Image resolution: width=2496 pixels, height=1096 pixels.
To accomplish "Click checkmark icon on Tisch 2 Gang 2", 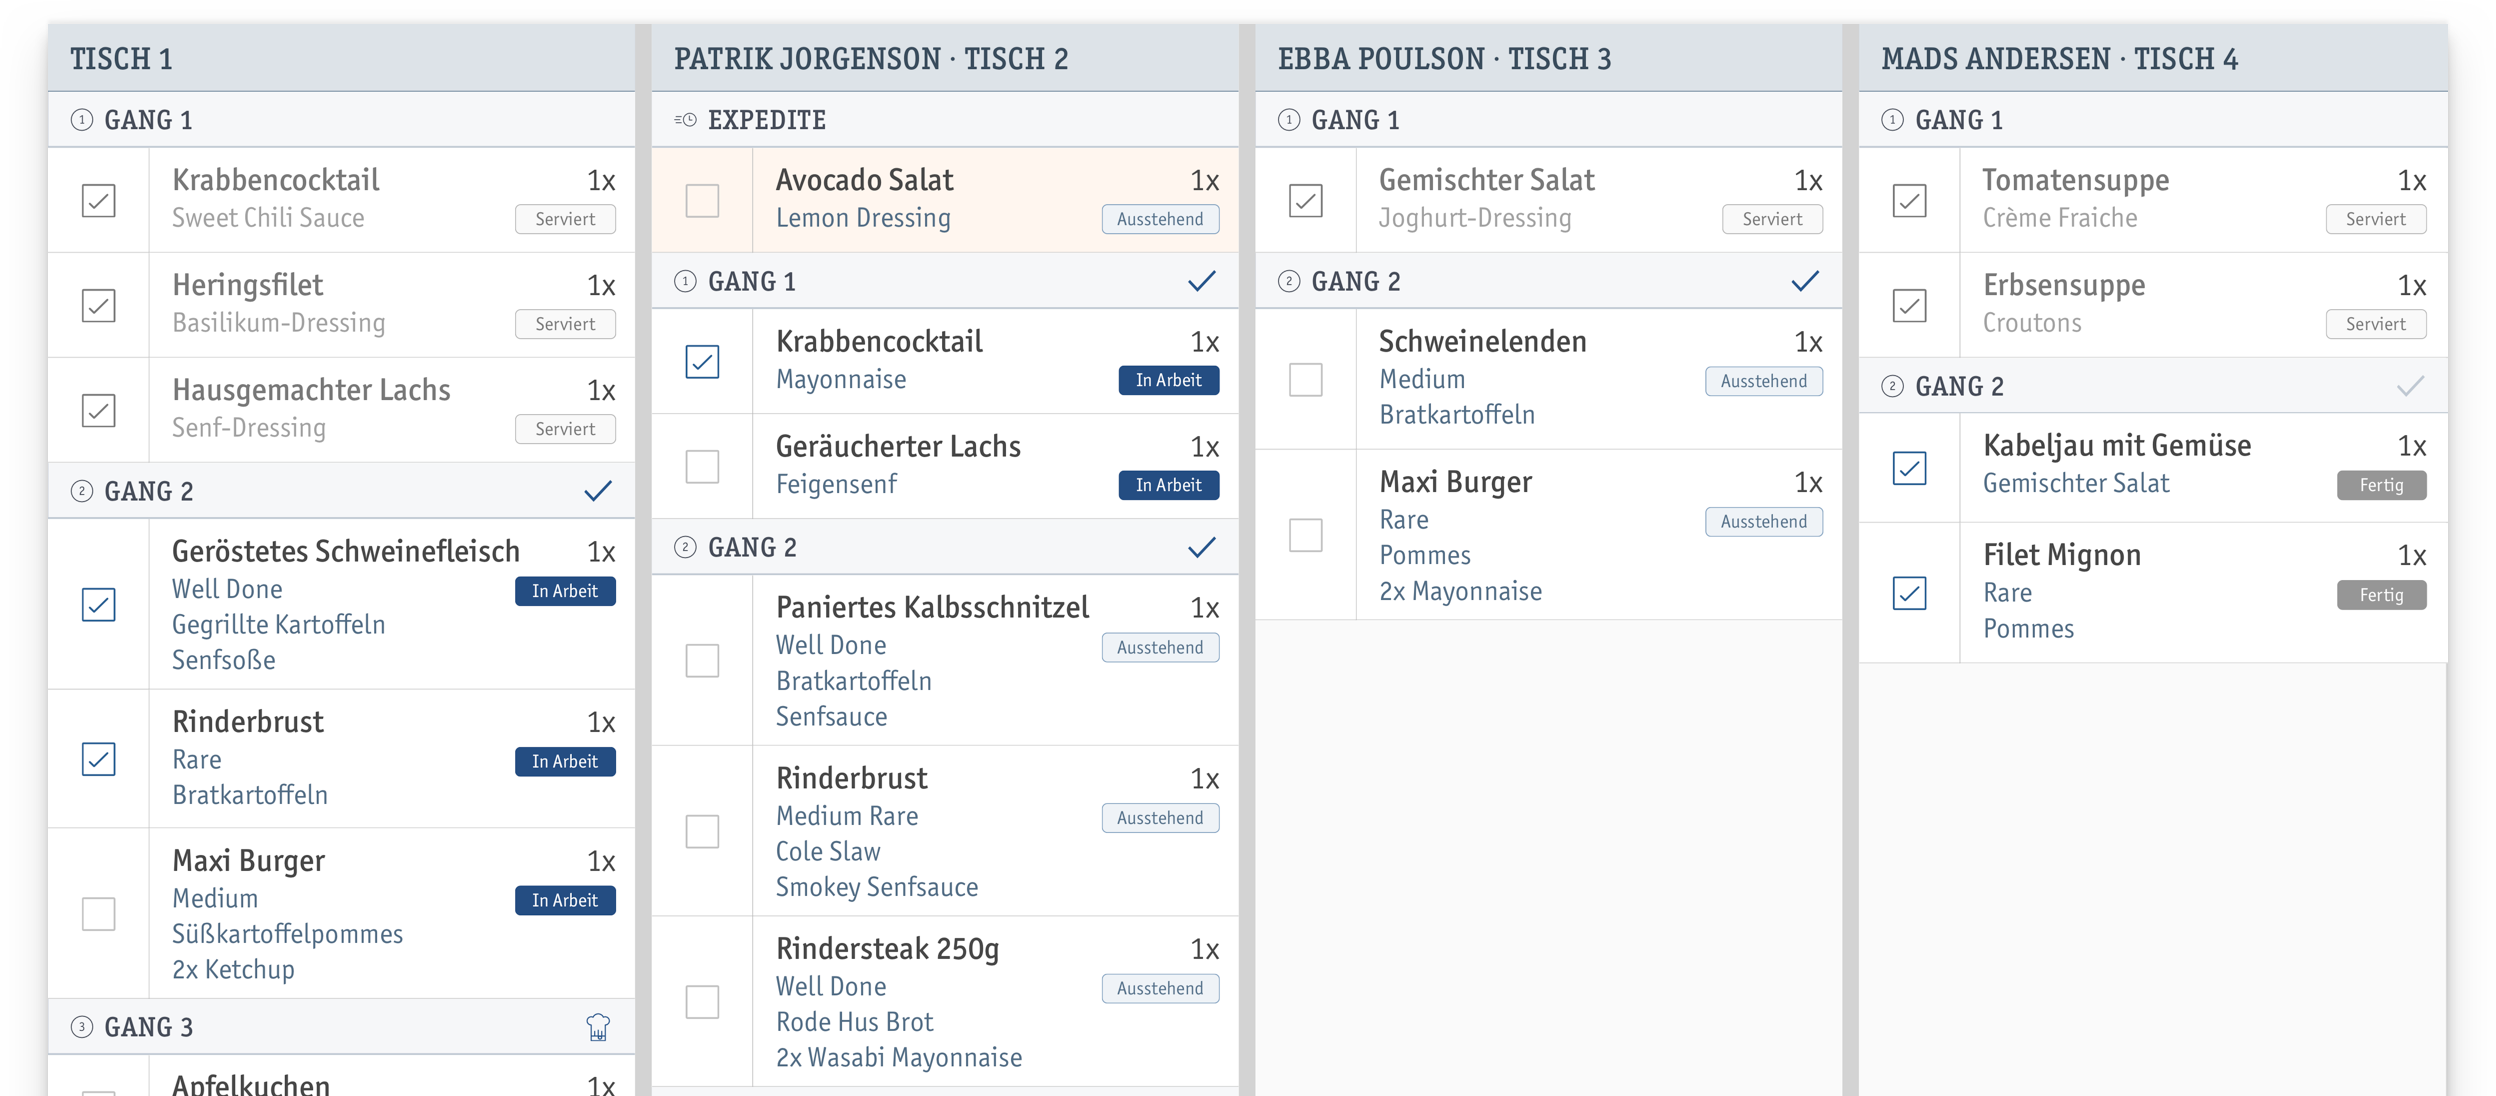I will (x=1201, y=547).
